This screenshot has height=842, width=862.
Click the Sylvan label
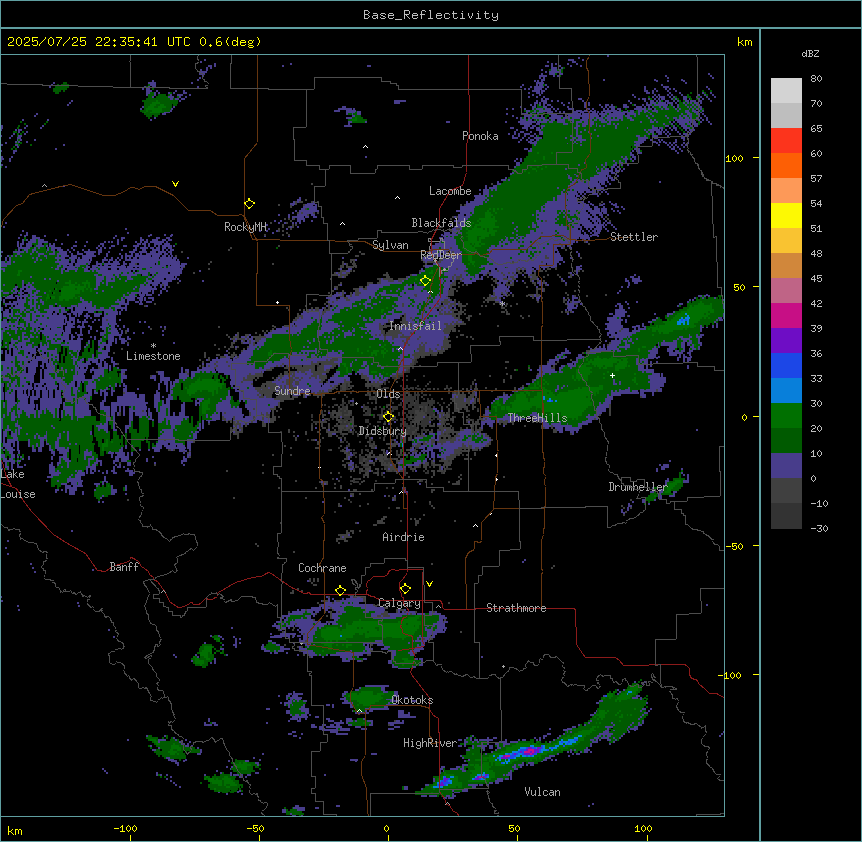coord(390,245)
